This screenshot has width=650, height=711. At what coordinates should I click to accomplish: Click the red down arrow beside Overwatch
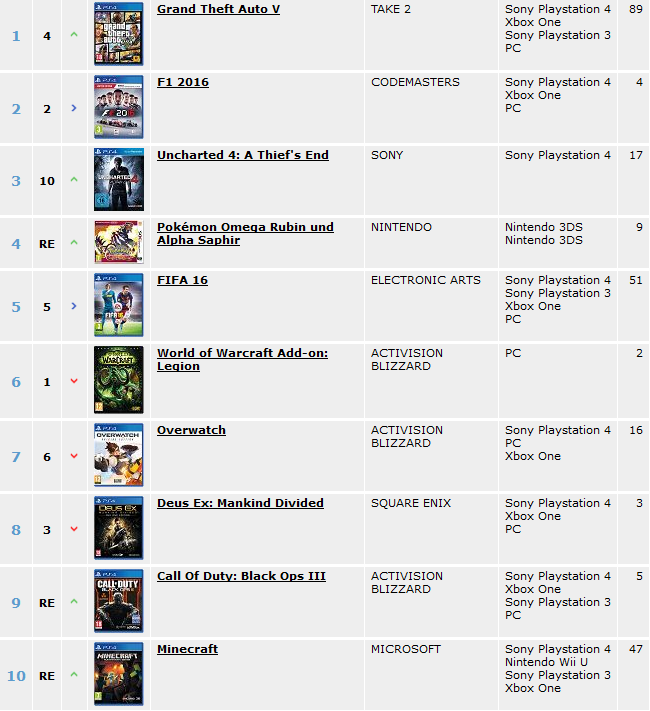coord(74,456)
